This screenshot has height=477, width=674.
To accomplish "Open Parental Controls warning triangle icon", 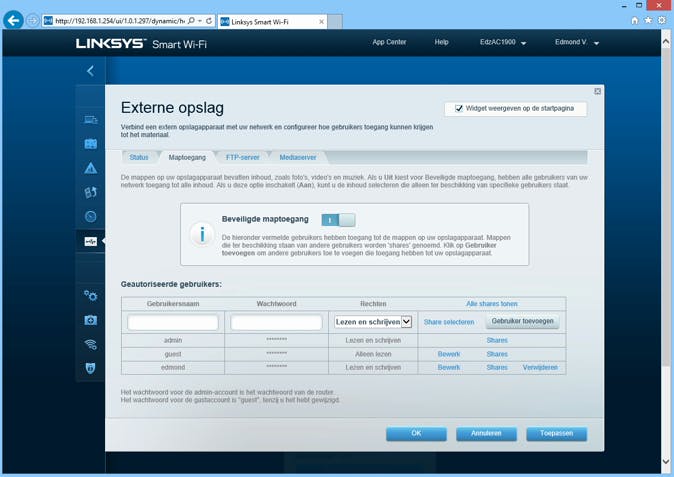I will (91, 168).
